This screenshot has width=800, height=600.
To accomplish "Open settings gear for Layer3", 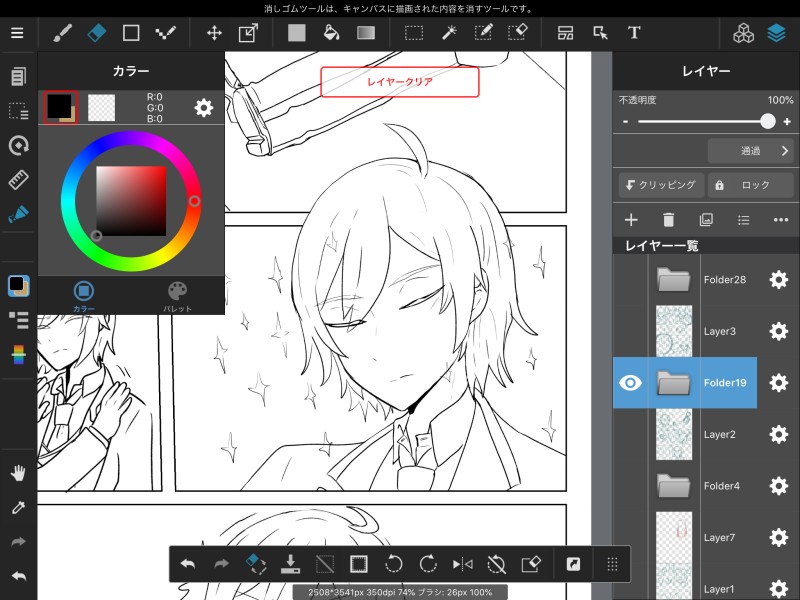I will (779, 331).
